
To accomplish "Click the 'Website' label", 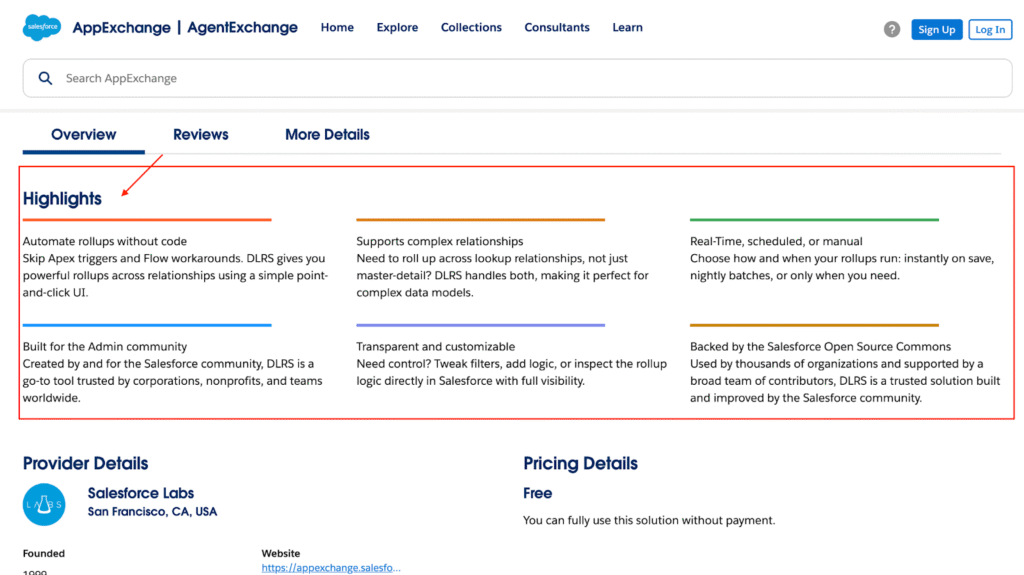I will [x=281, y=553].
